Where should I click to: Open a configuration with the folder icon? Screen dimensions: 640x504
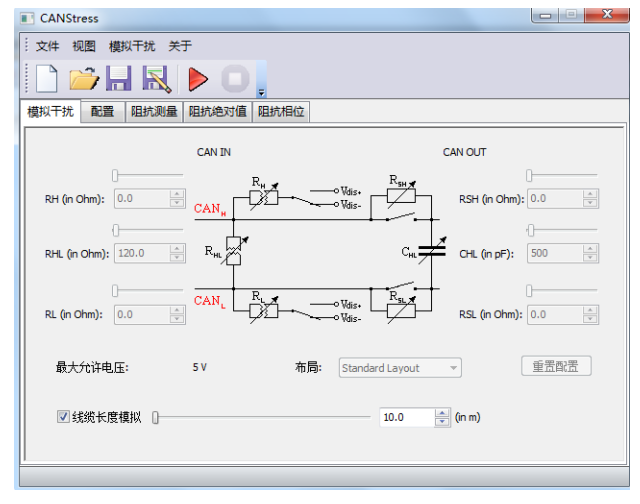point(84,78)
